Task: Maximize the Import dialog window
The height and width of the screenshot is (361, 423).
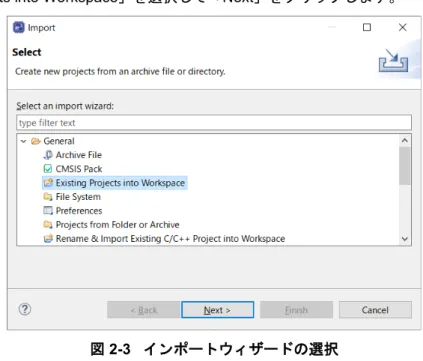Action: 367,27
